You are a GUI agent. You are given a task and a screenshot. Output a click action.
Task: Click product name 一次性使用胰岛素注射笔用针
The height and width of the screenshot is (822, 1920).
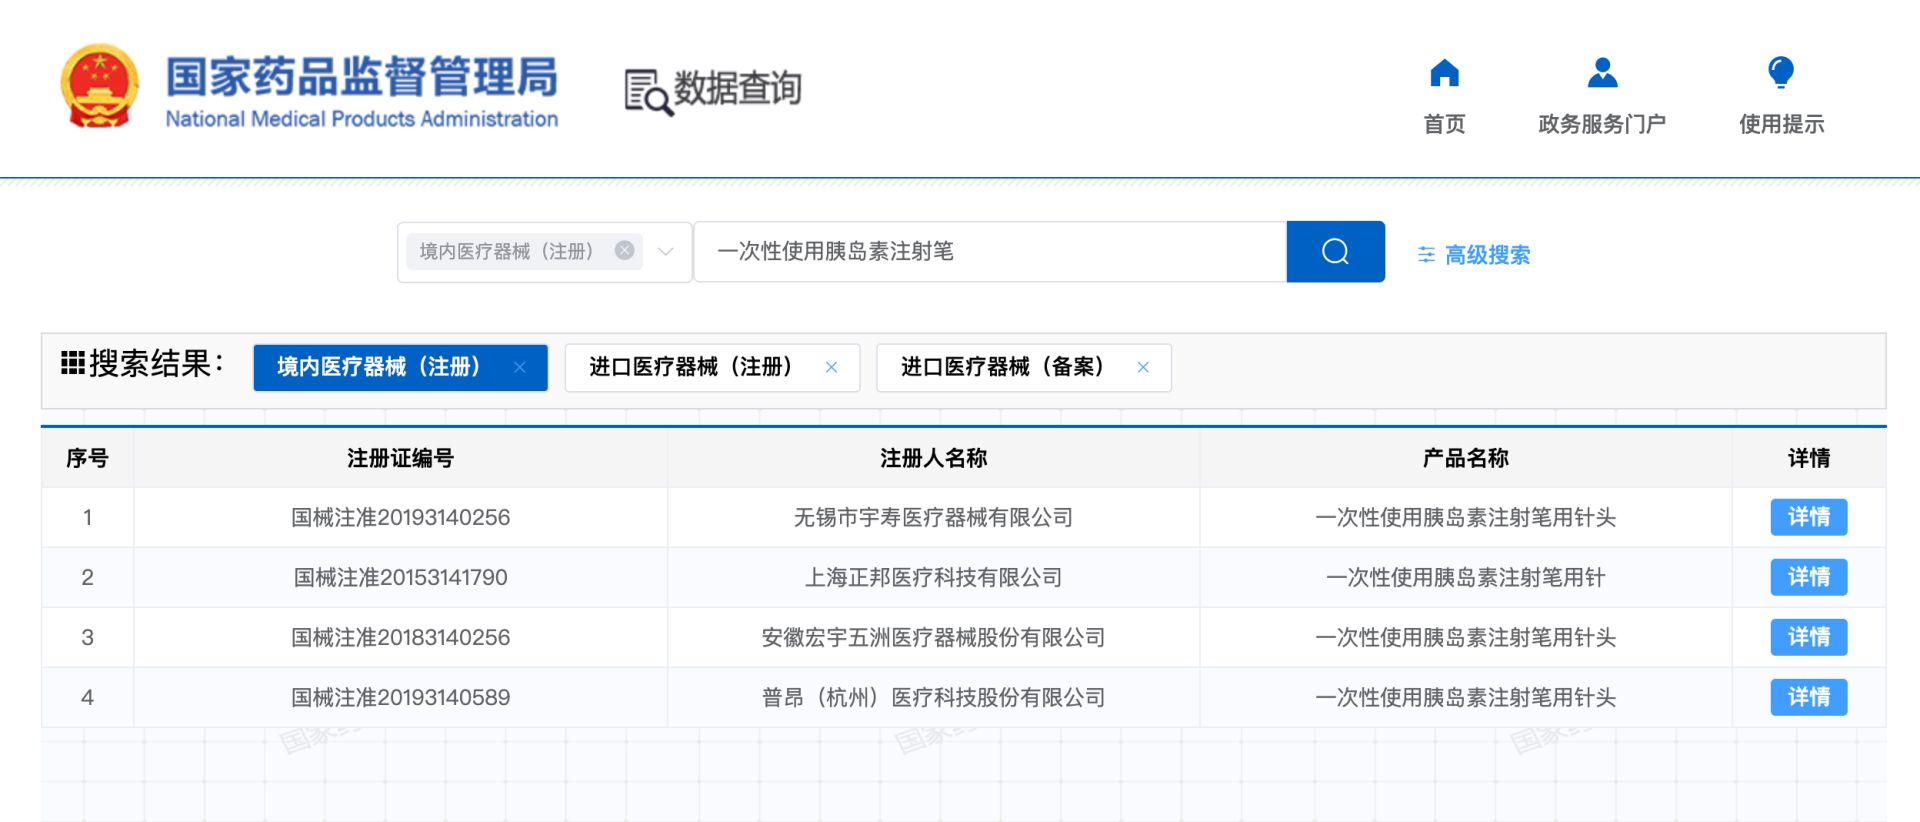1465,577
